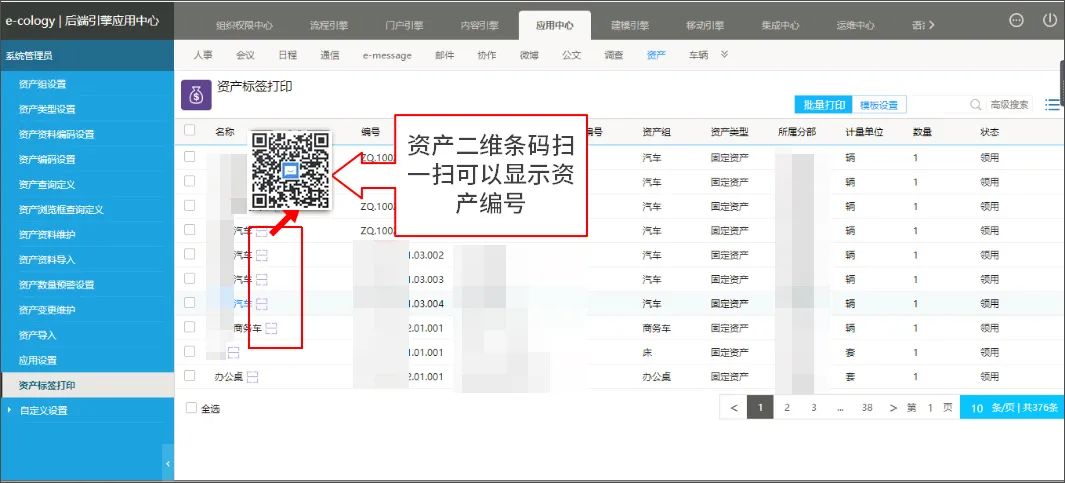This screenshot has height=483, width=1065.
Task: Open 资产类型设置 in sidebar
Action: click(47, 109)
